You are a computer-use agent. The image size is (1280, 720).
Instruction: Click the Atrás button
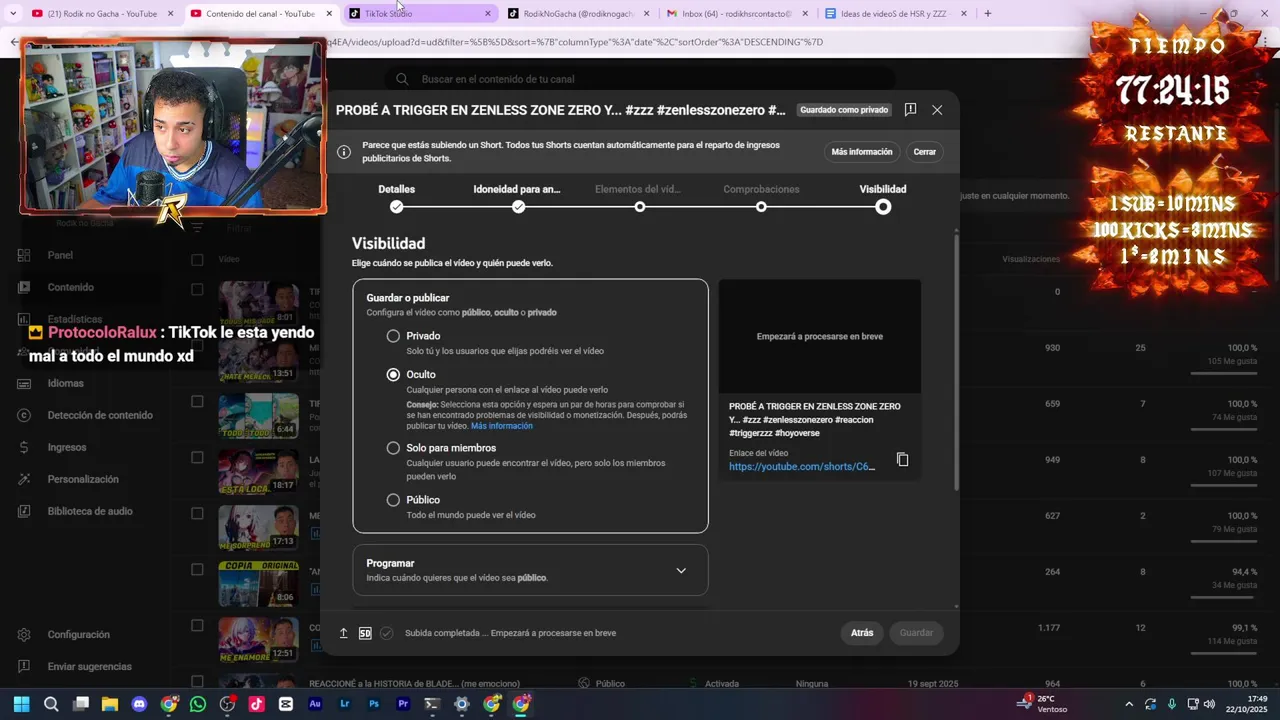pyautogui.click(x=862, y=633)
